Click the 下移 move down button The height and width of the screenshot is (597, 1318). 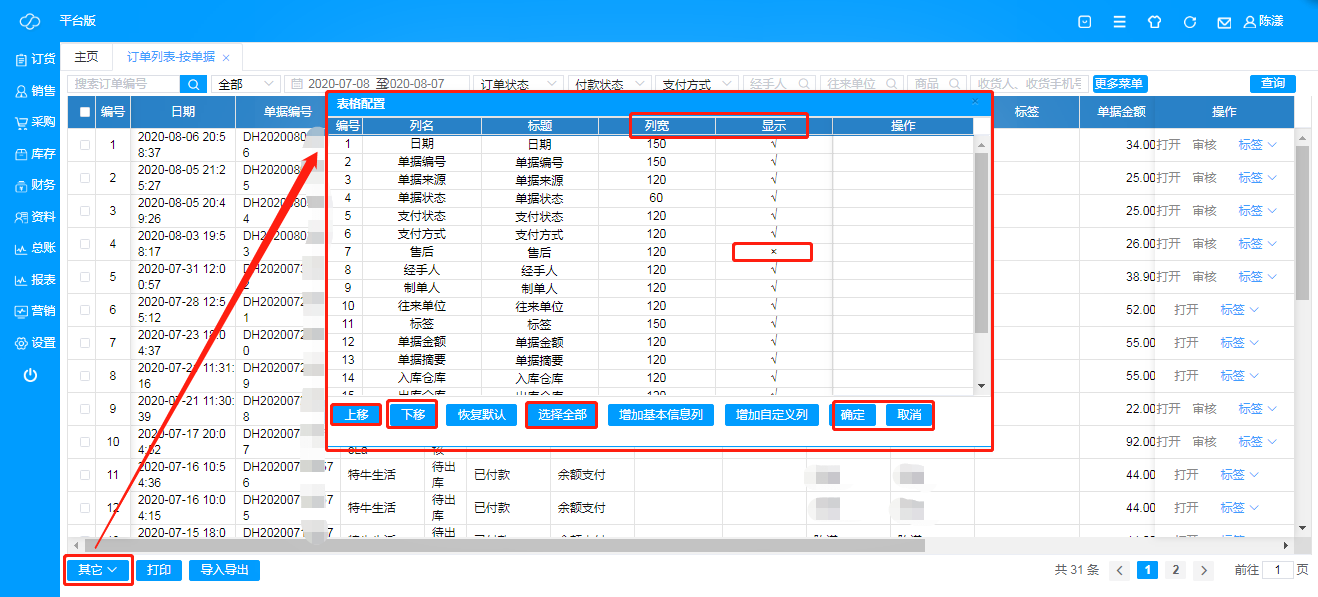412,415
